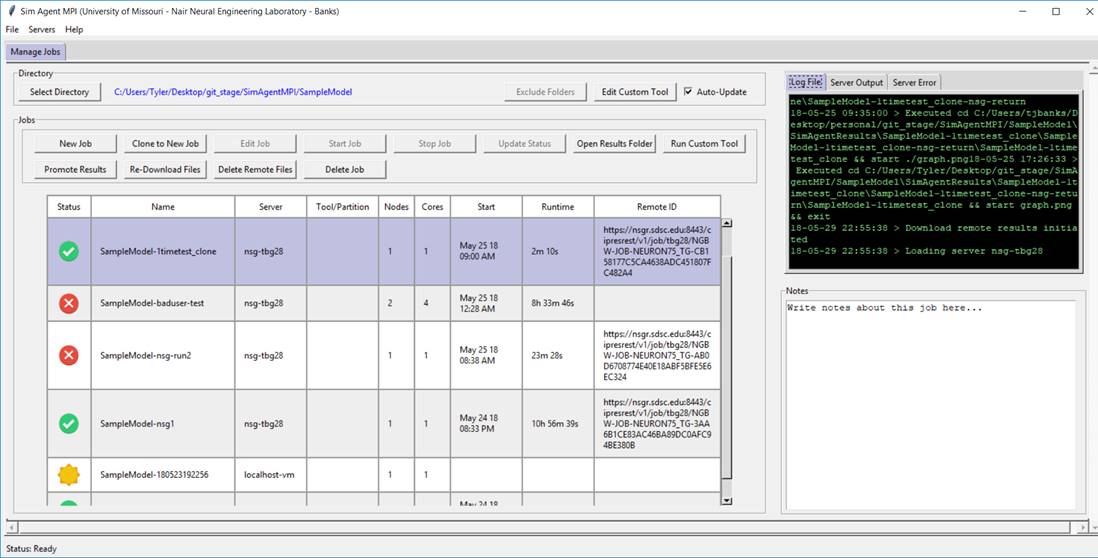Screen dimensions: 1098x558
Task: Click the Edit Custom Tool button
Action: coord(635,92)
